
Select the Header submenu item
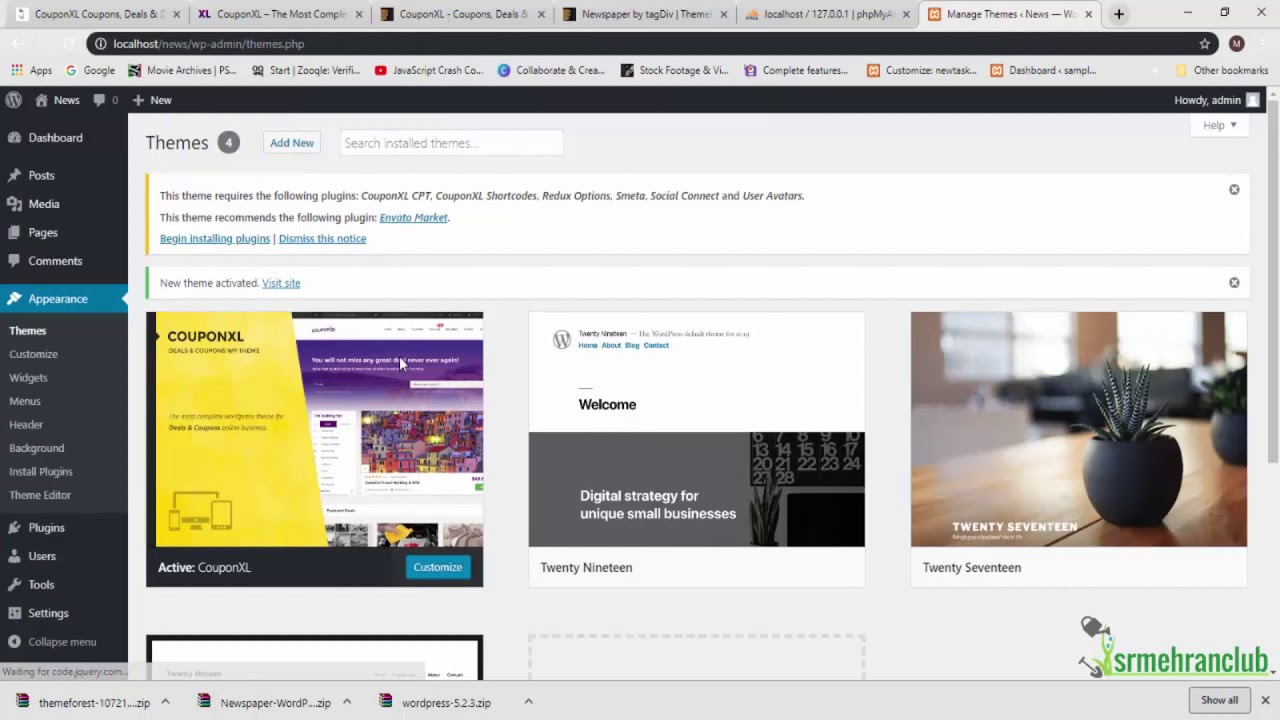(x=26, y=425)
